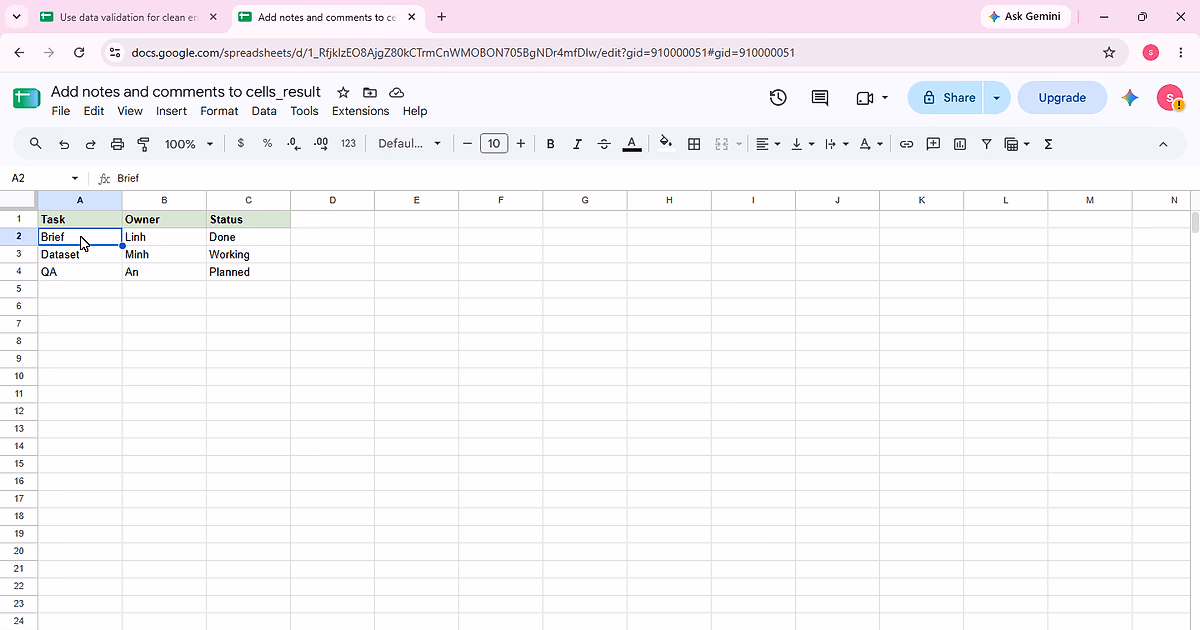
Task: Click the Print icon
Action: (x=117, y=144)
